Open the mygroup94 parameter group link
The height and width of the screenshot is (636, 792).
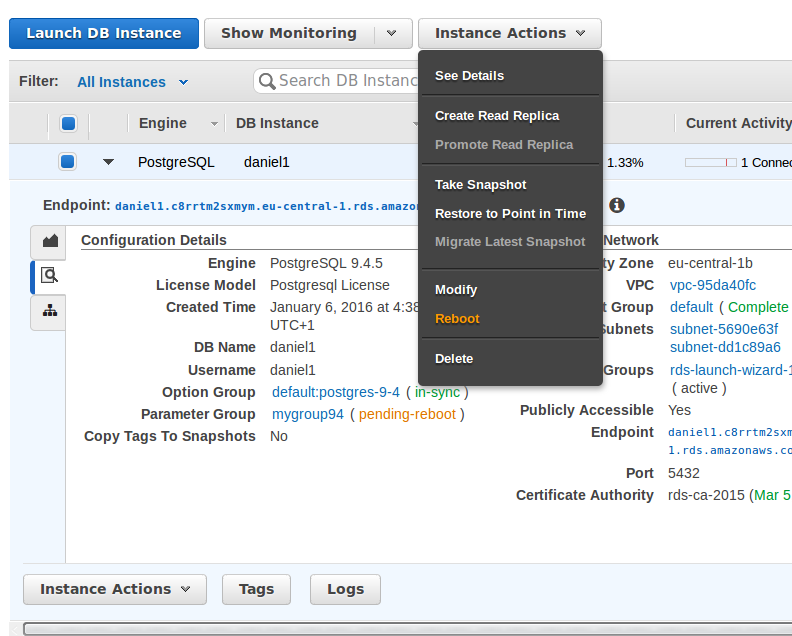coord(308,414)
